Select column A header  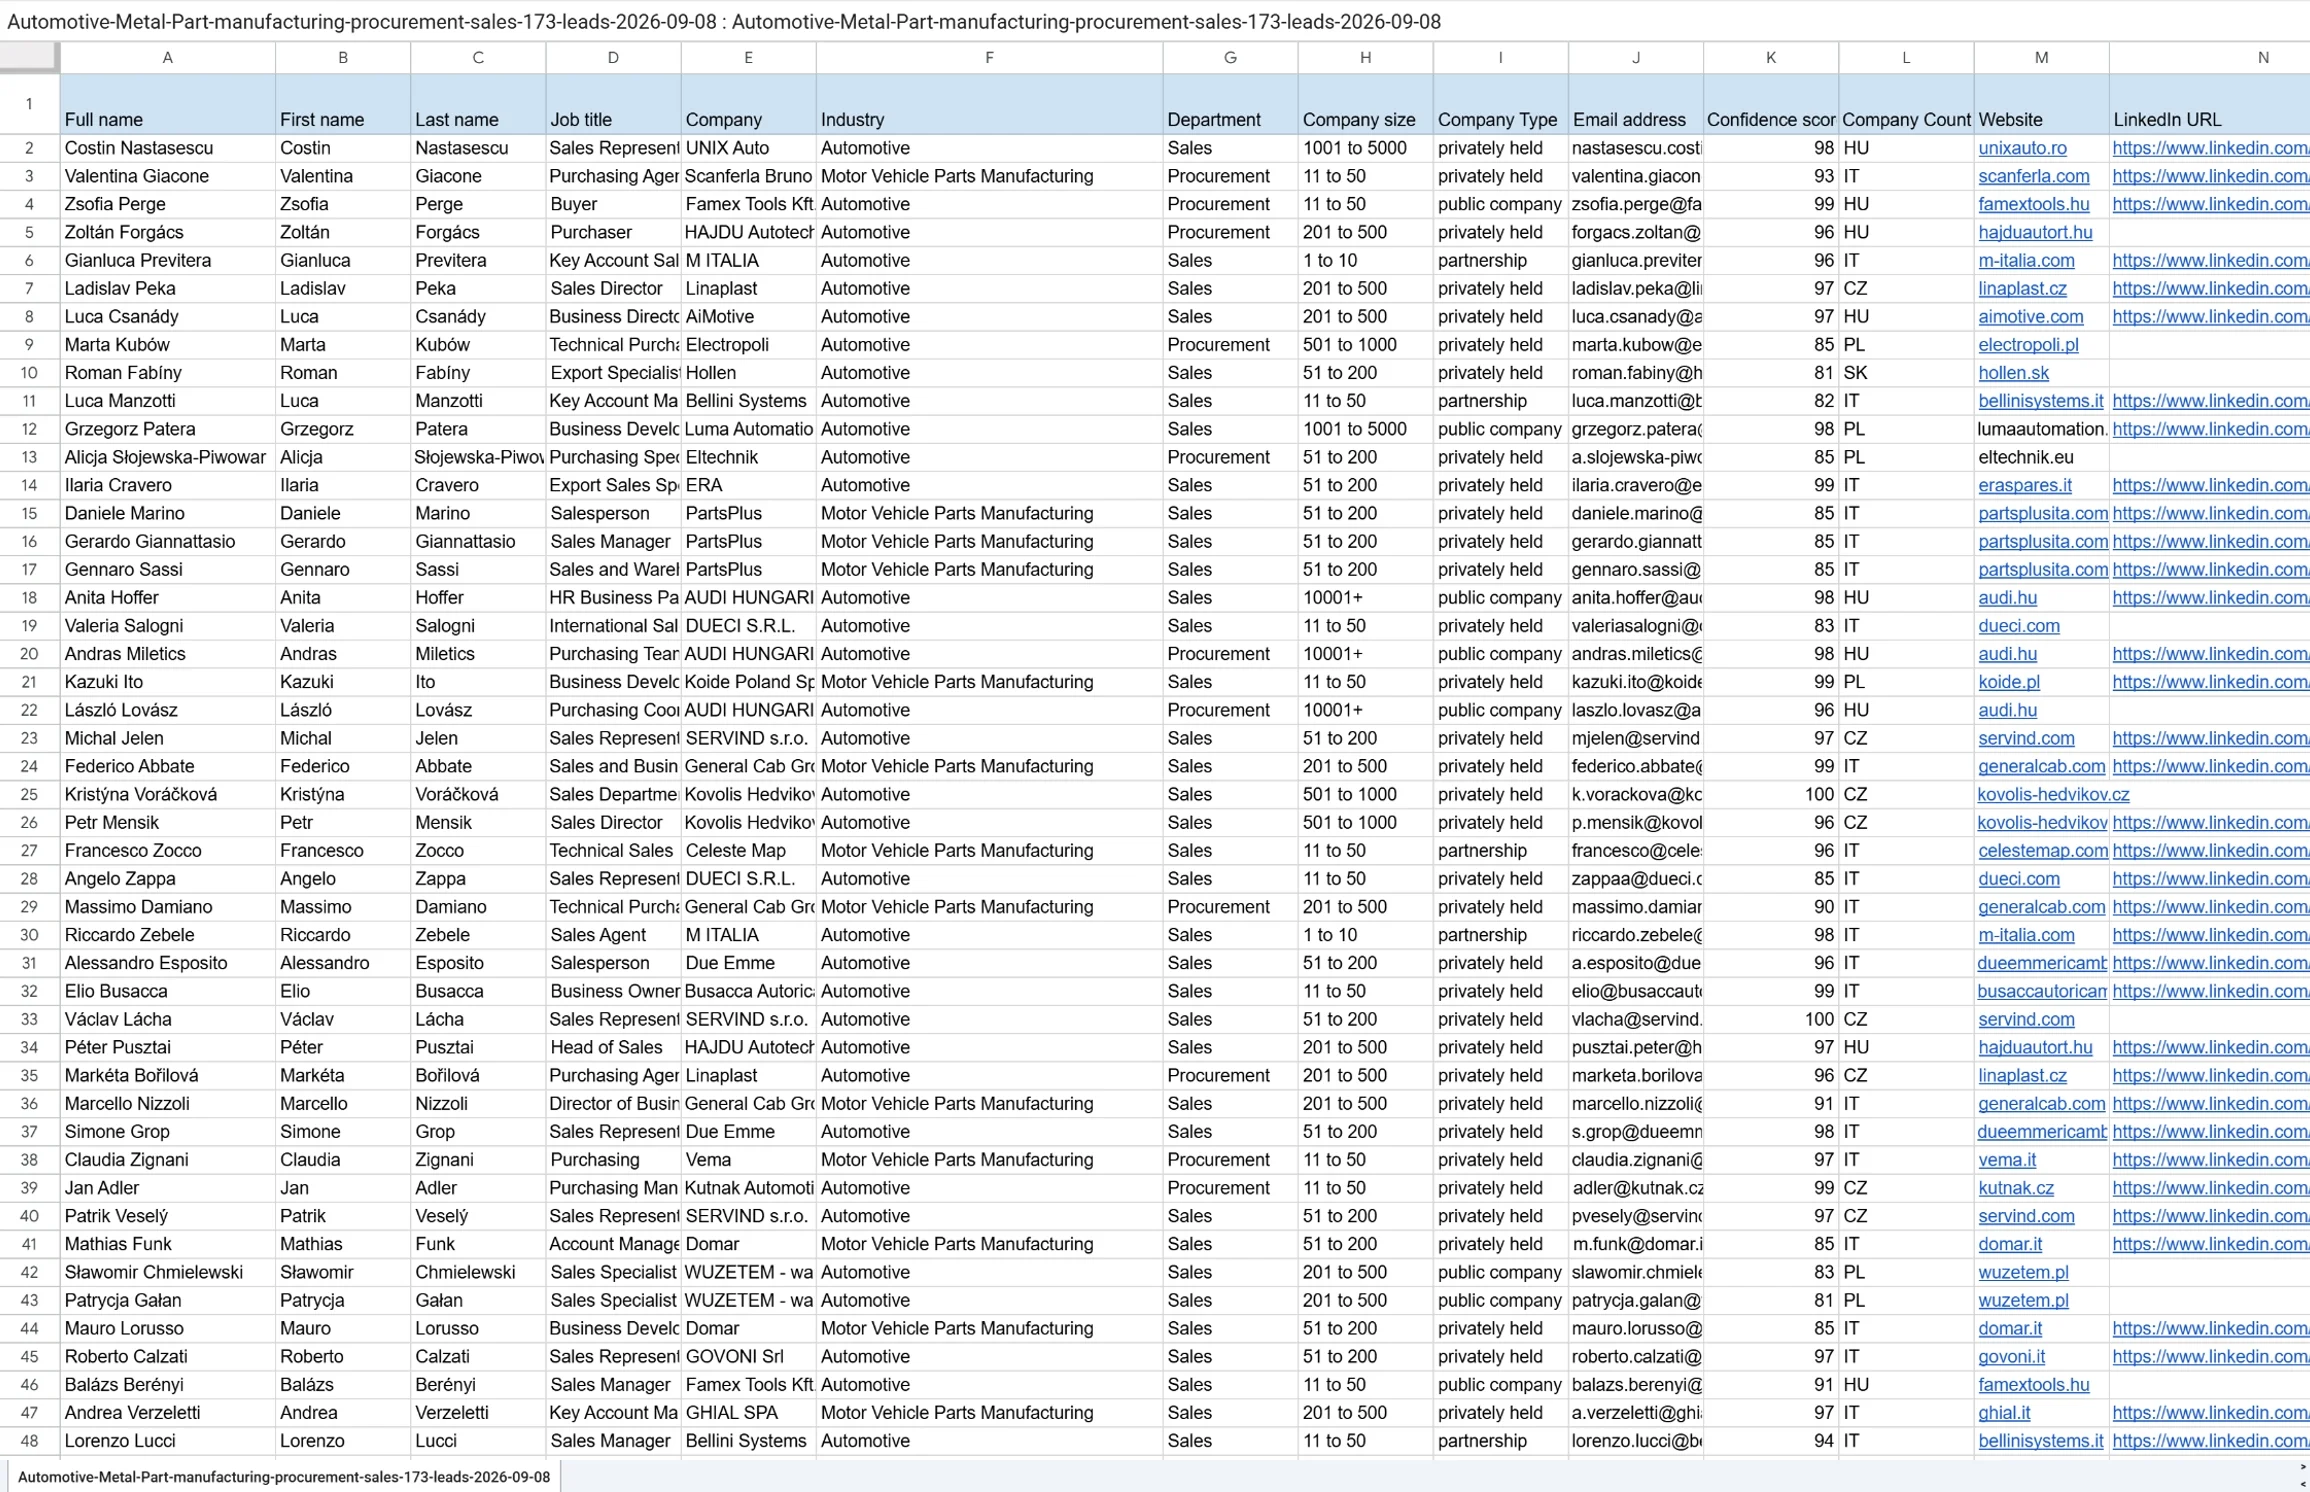tap(167, 58)
